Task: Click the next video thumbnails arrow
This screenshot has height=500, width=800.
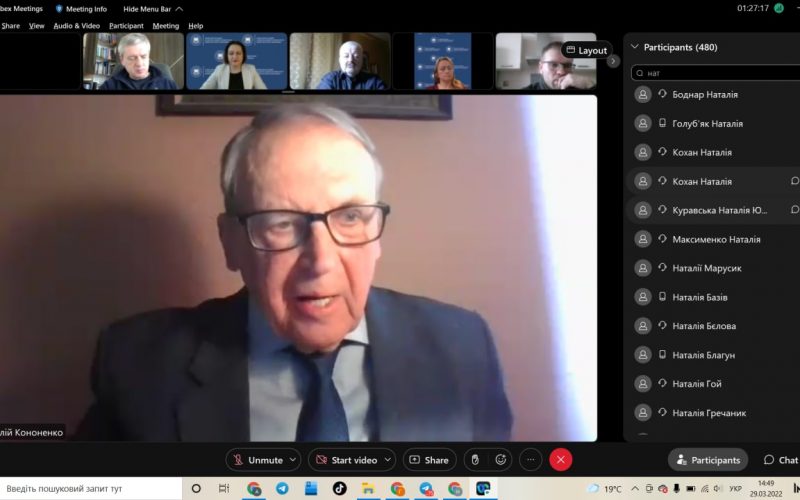Action: [613, 61]
